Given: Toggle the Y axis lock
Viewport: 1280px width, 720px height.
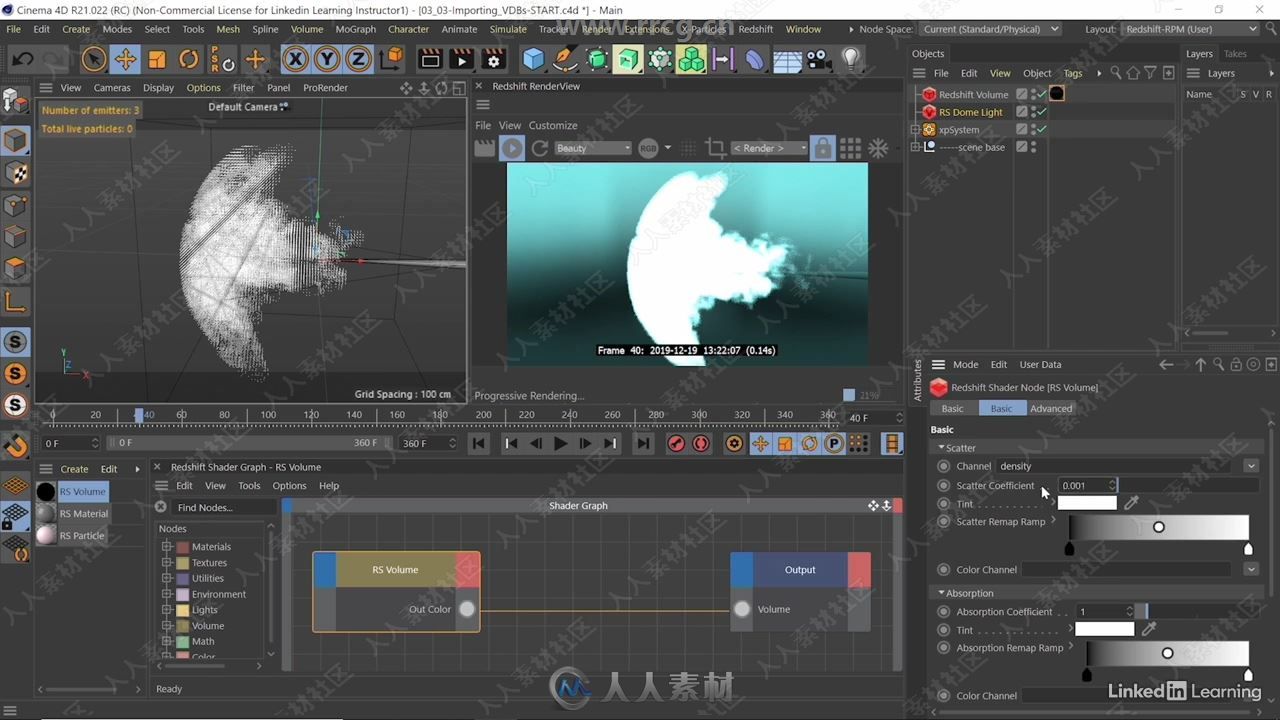Looking at the screenshot, I should coord(327,59).
